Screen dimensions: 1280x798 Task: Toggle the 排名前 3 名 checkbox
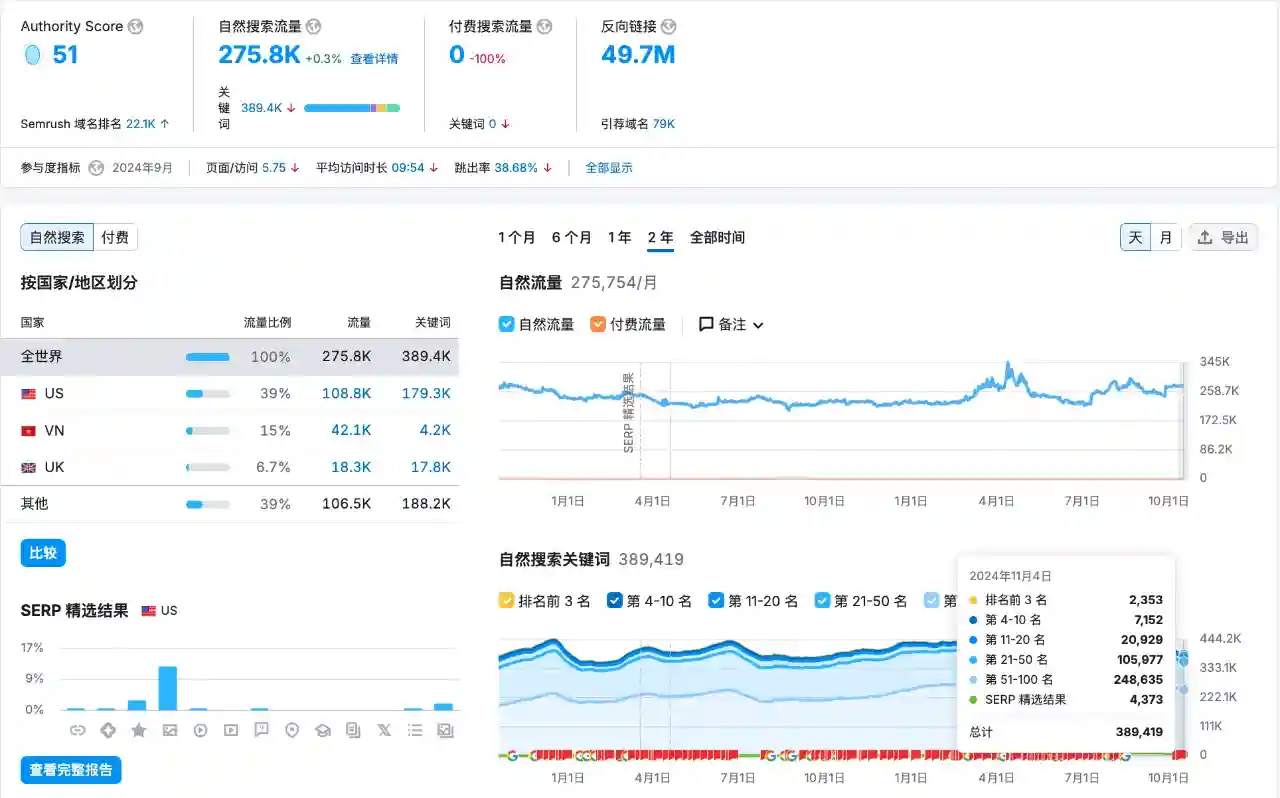(x=507, y=601)
